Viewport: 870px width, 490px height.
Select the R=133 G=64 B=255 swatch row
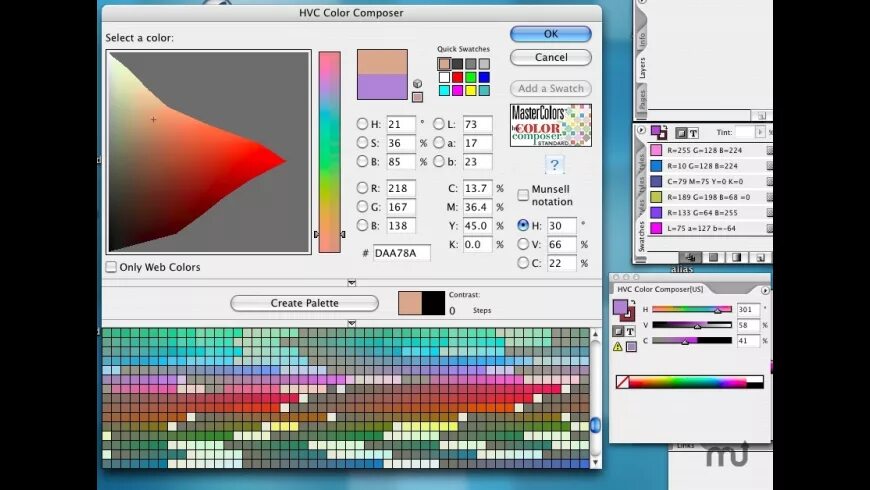711,213
